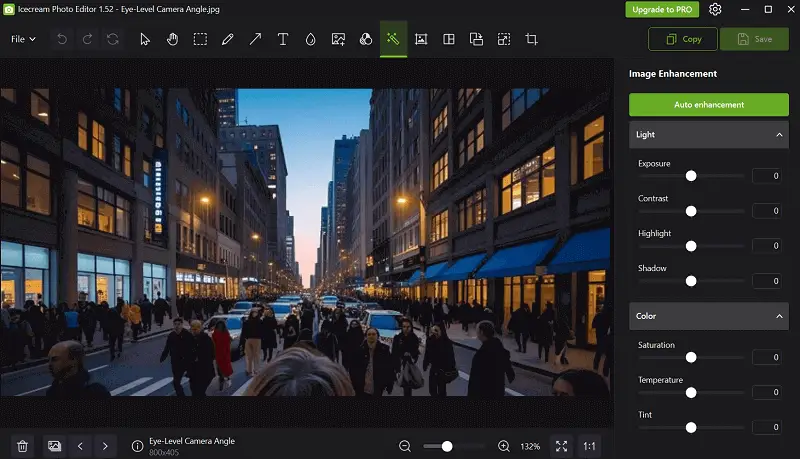Screen dimensions: 800x459
Task: Click the Temperature value field
Action: pyautogui.click(x=766, y=392)
